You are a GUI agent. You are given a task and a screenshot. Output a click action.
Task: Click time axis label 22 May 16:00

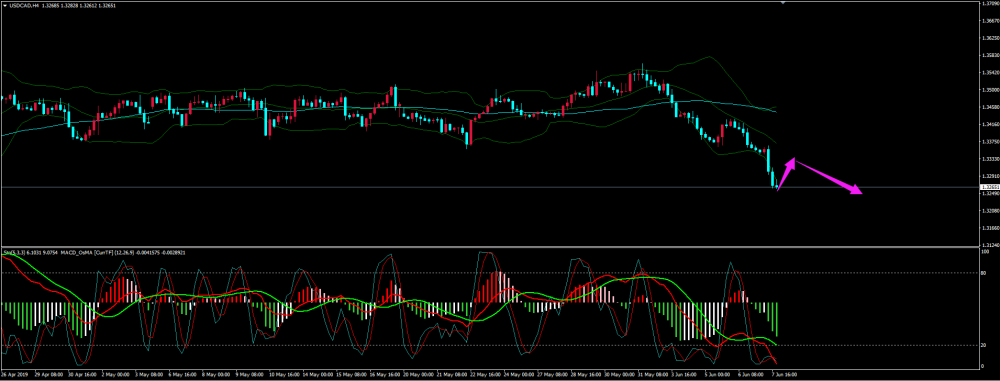click(485, 375)
